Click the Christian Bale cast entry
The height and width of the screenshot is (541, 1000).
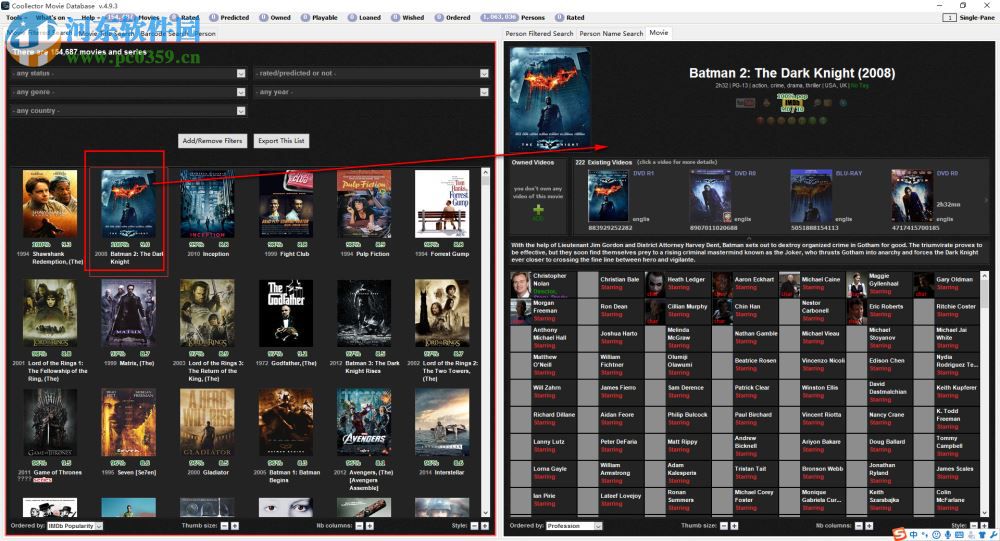point(610,284)
